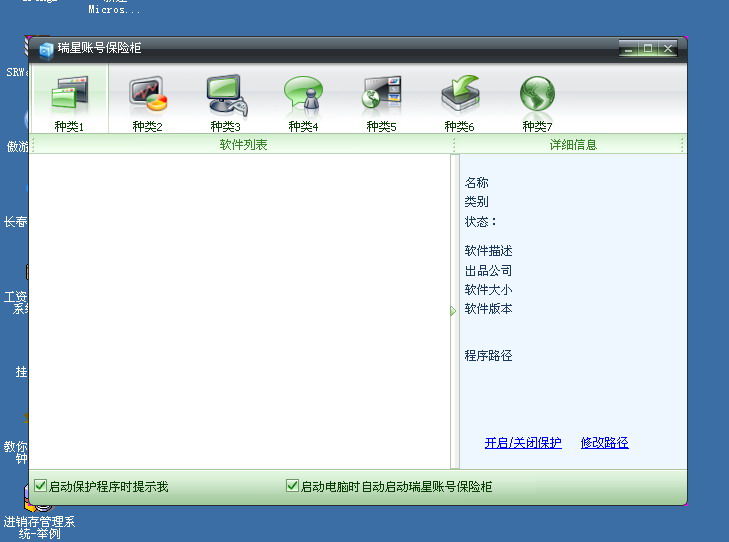Click the 软件描述 label
729x542 pixels.
click(488, 251)
